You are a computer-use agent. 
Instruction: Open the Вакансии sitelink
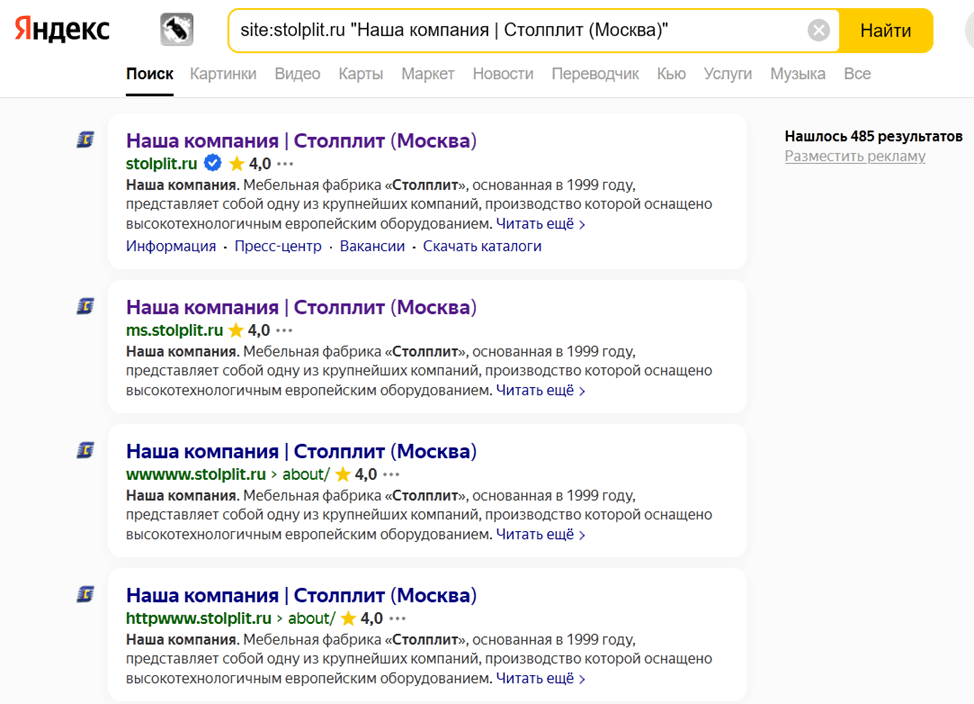click(372, 246)
